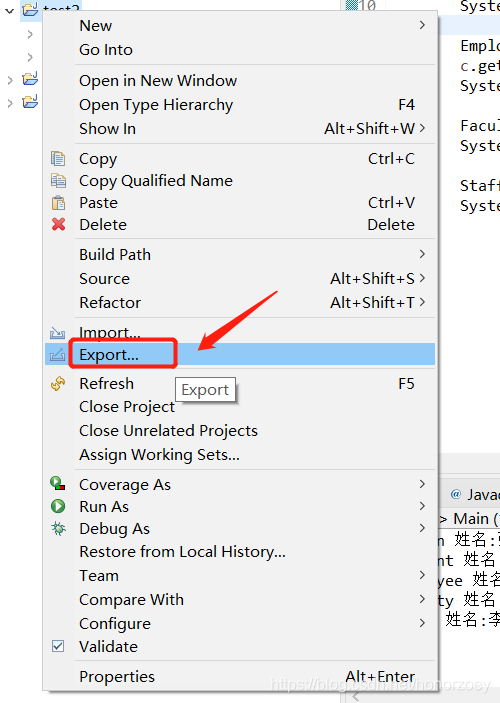Viewport: 500px width, 703px height.
Task: Click the Ctrl+V shortcut label
Action: pos(391,203)
